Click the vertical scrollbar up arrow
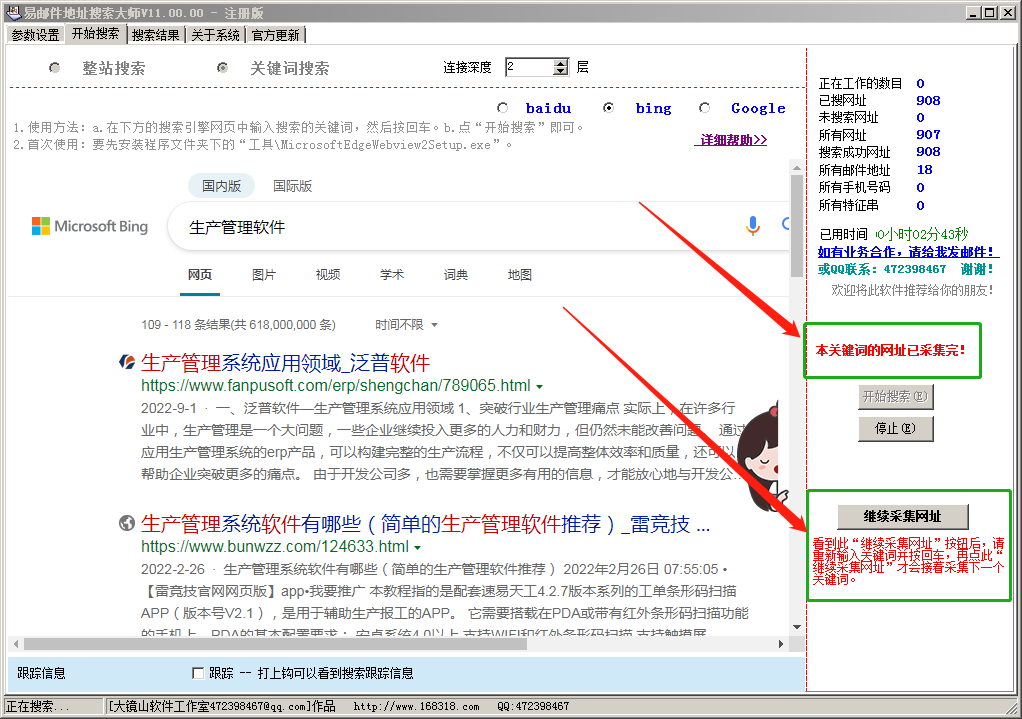The image size is (1022, 719). click(x=796, y=168)
